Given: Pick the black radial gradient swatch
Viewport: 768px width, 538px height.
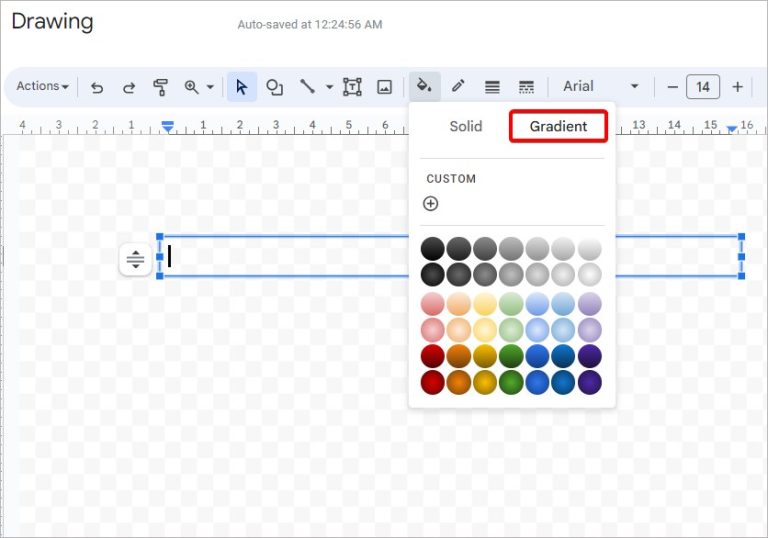Looking at the screenshot, I should (x=432, y=274).
